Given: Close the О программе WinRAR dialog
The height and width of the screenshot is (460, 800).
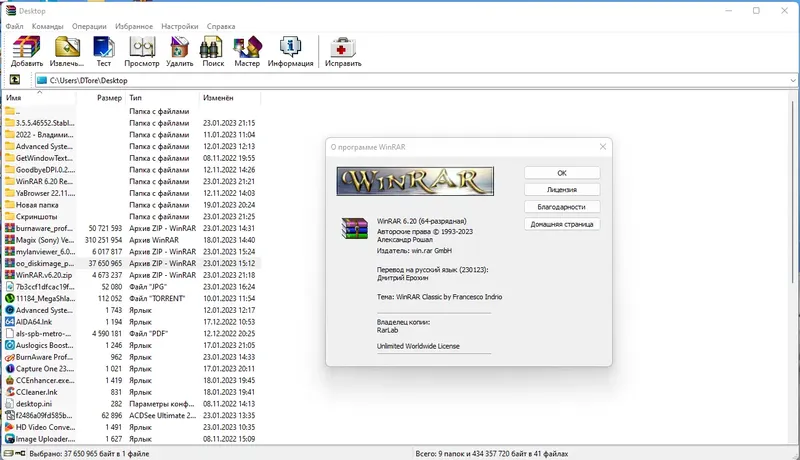Looking at the screenshot, I should (603, 147).
